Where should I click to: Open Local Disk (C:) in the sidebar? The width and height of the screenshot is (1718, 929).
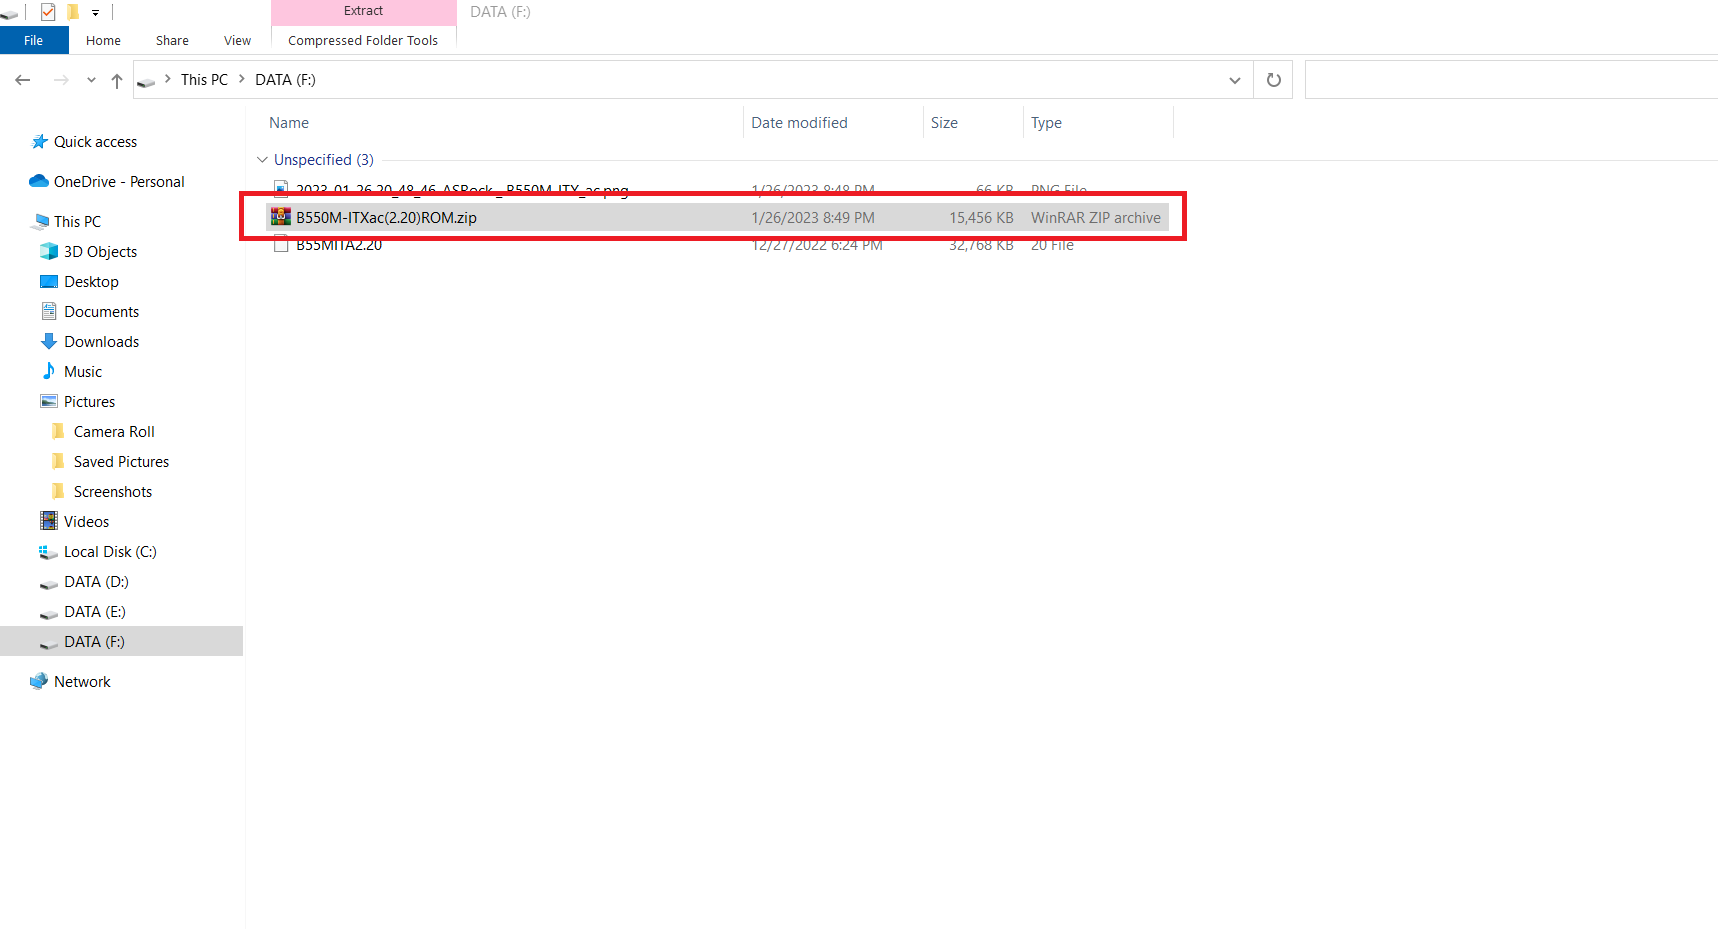pyautogui.click(x=110, y=552)
